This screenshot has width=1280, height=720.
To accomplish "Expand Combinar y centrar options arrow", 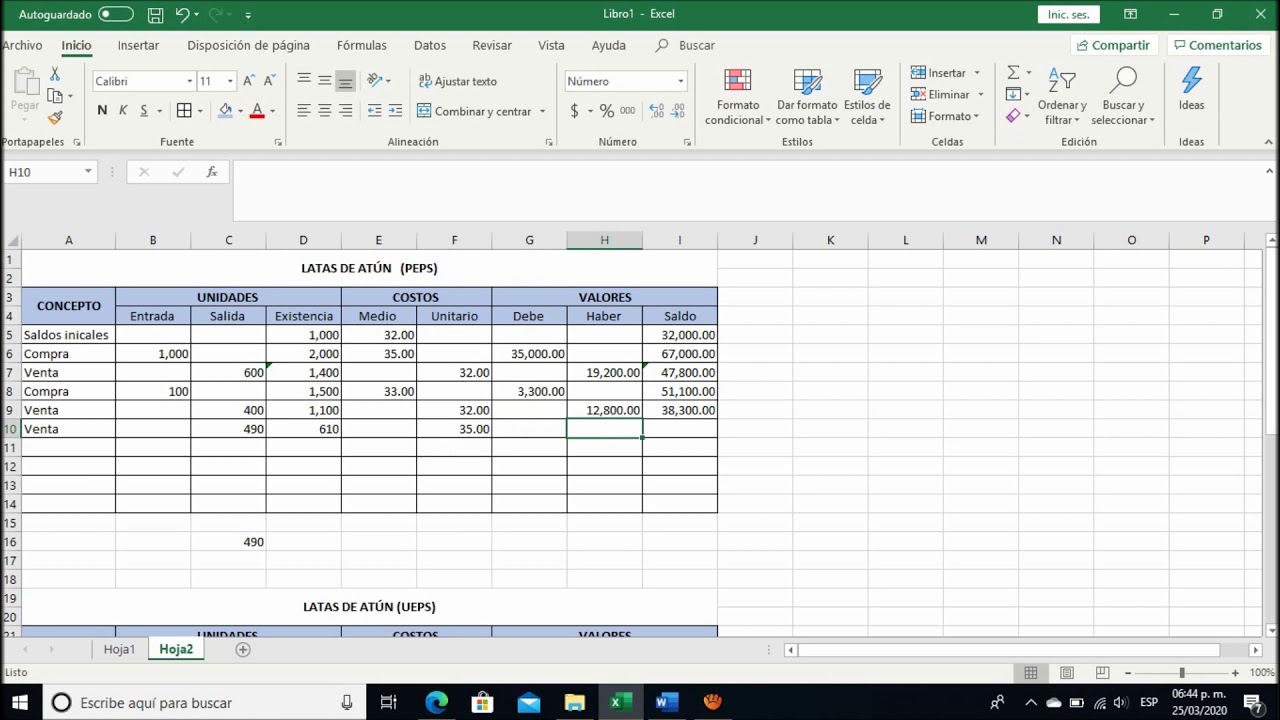I will pyautogui.click(x=543, y=111).
